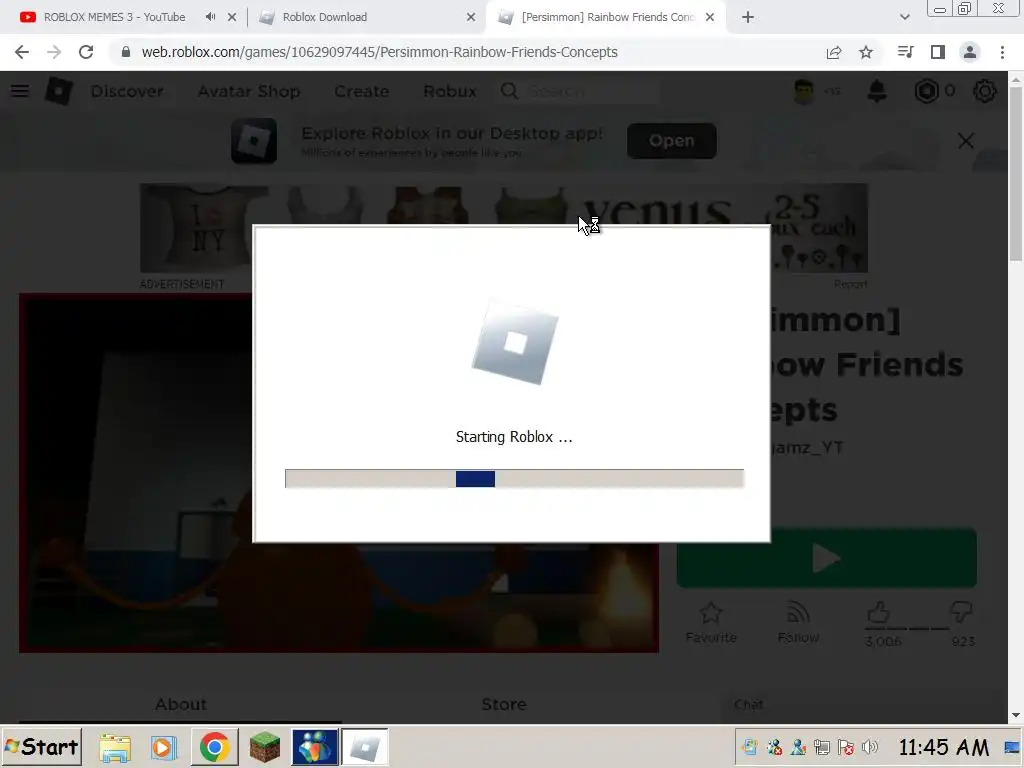Screen dimensions: 1024x768
Task: Open the Discover page
Action: pyautogui.click(x=127, y=91)
